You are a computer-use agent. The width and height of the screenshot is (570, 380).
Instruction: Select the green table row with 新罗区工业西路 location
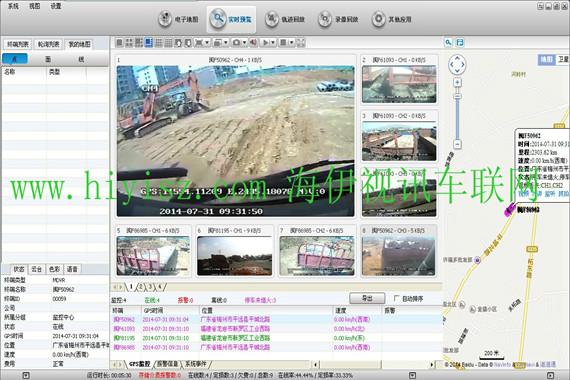tap(276, 338)
